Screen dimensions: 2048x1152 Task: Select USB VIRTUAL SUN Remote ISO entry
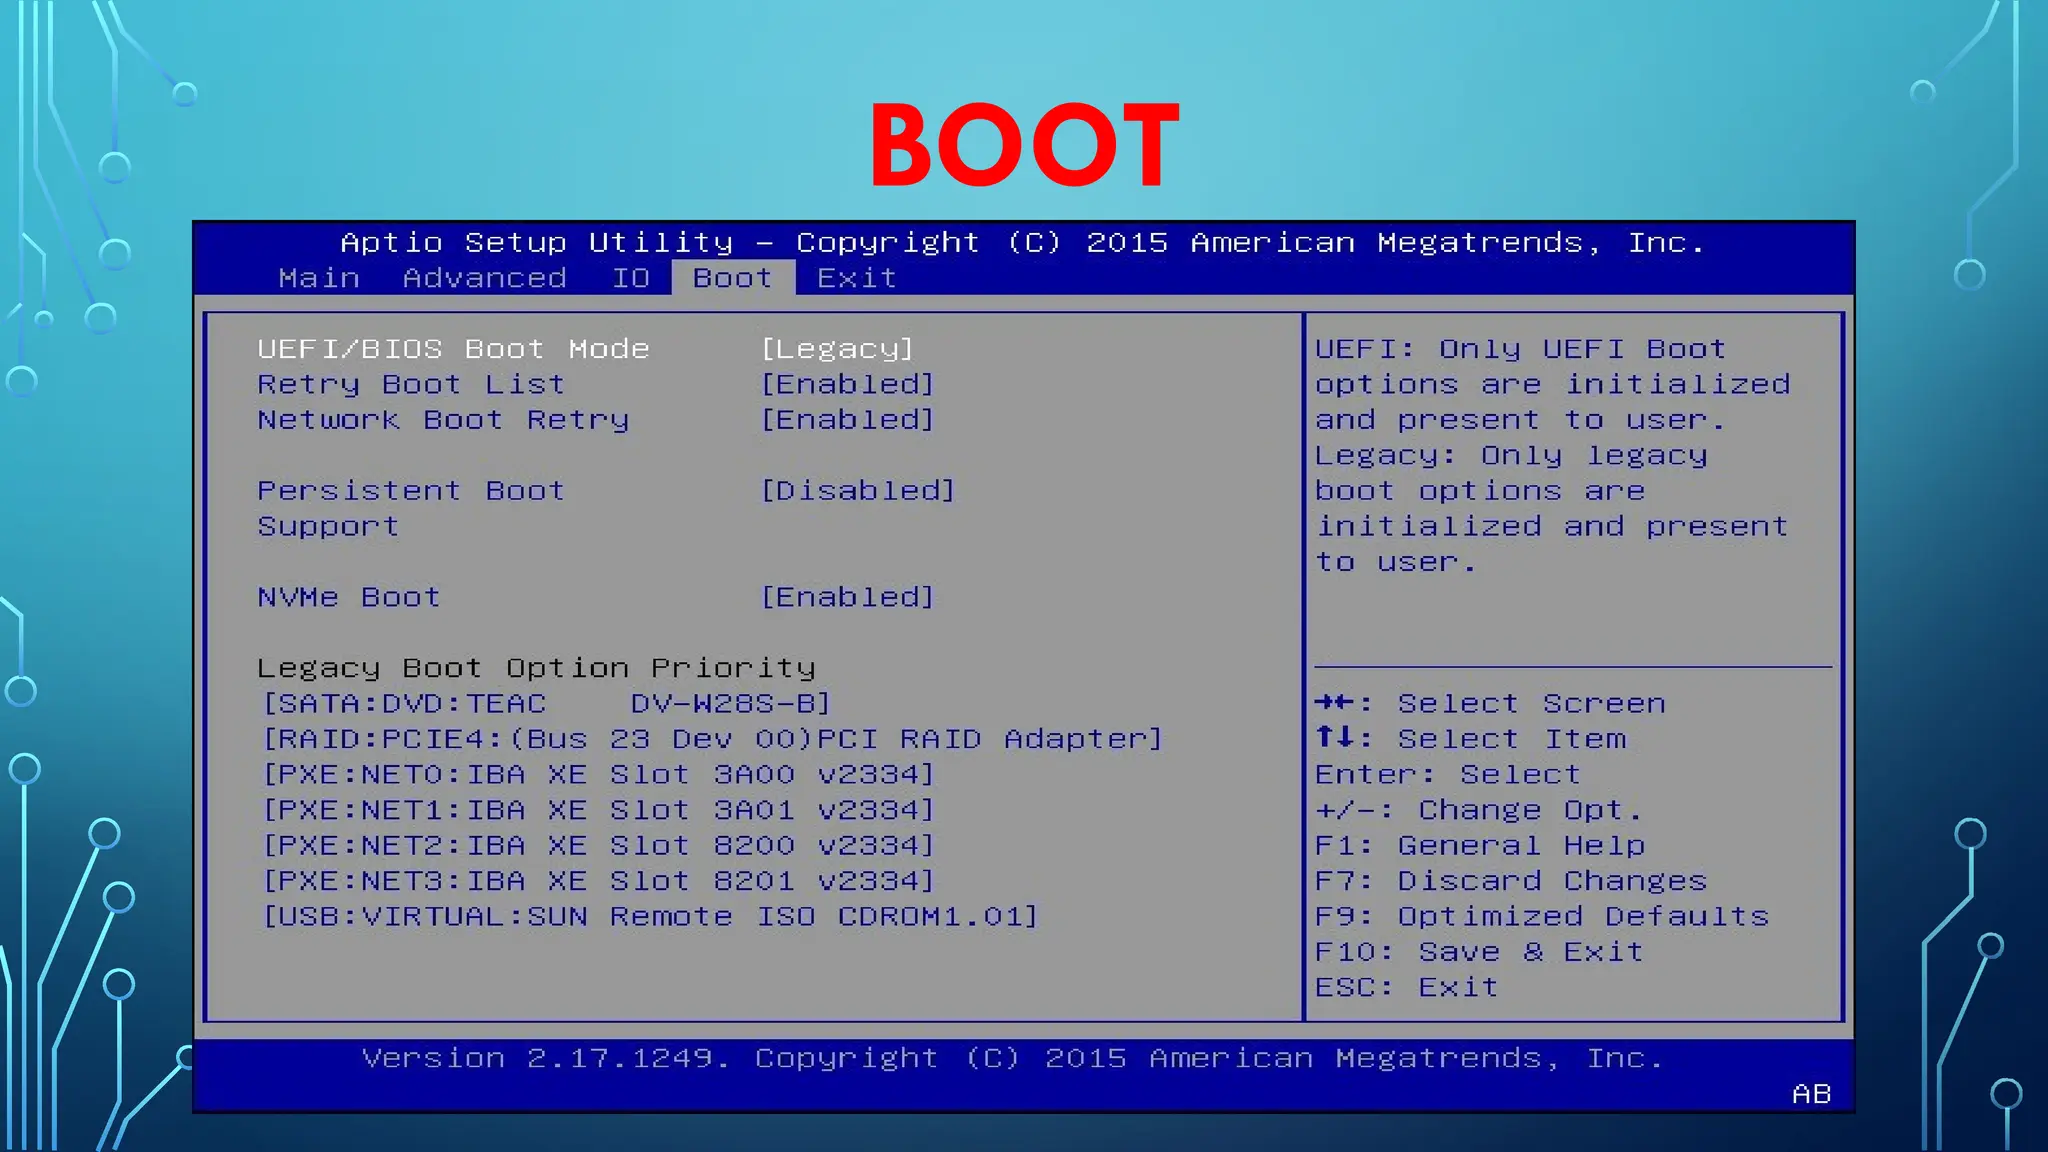[x=650, y=917]
